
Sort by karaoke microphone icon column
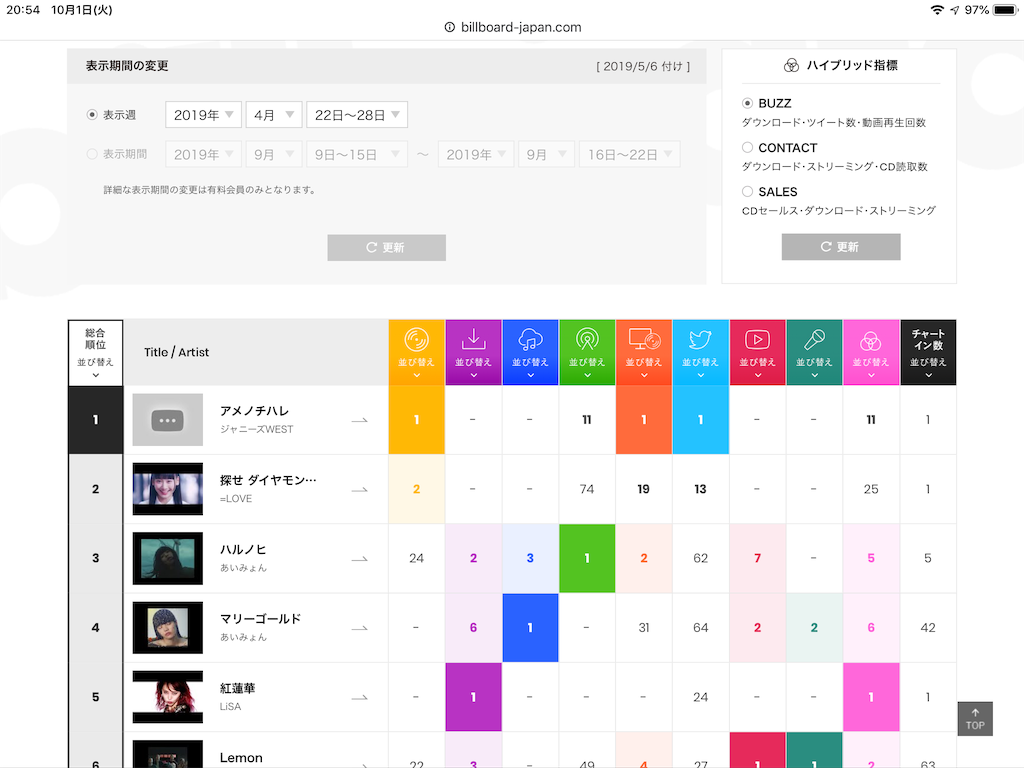coord(814,353)
